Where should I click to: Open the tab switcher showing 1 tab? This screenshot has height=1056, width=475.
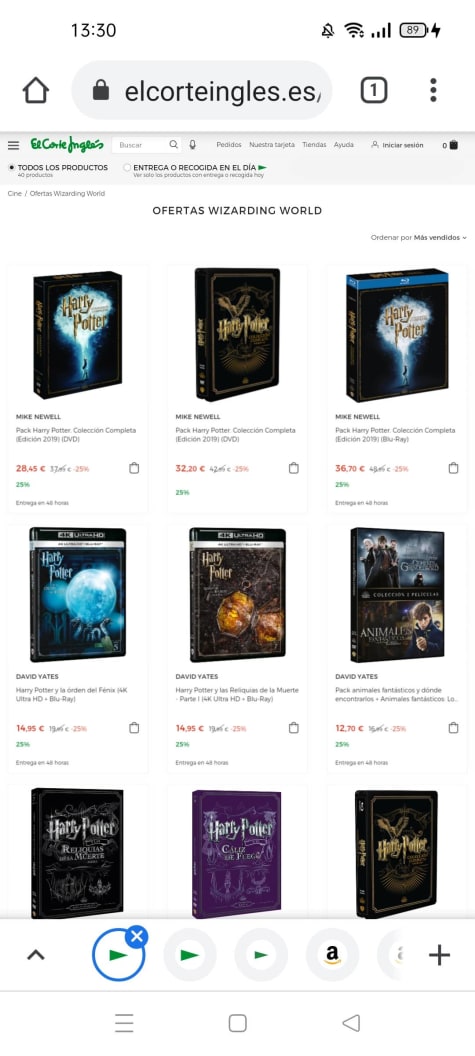(374, 90)
